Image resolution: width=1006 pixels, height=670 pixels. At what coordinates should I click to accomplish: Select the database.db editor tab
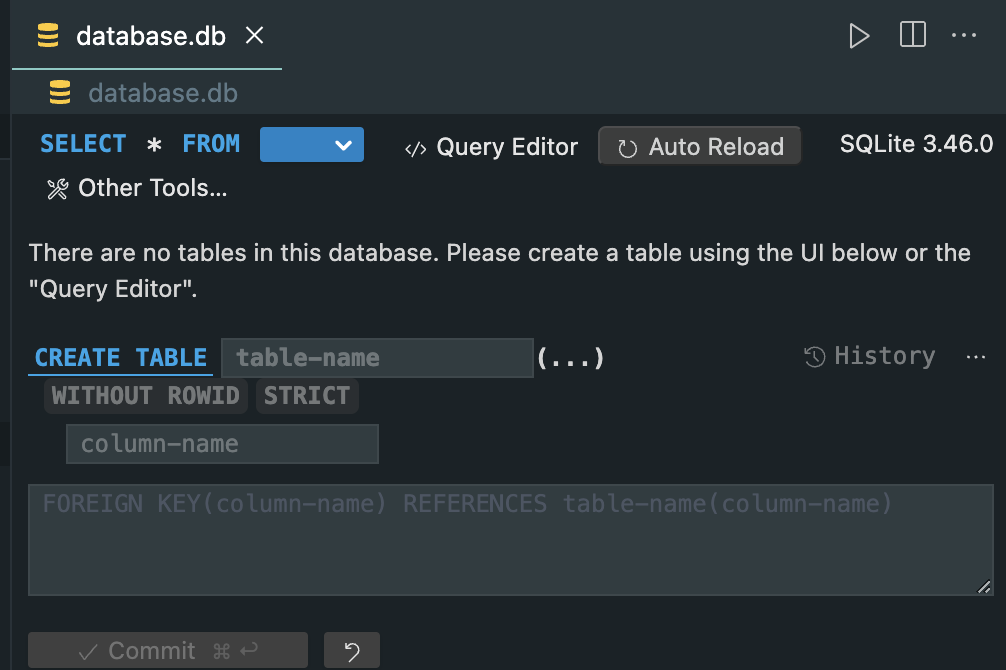pyautogui.click(x=150, y=36)
